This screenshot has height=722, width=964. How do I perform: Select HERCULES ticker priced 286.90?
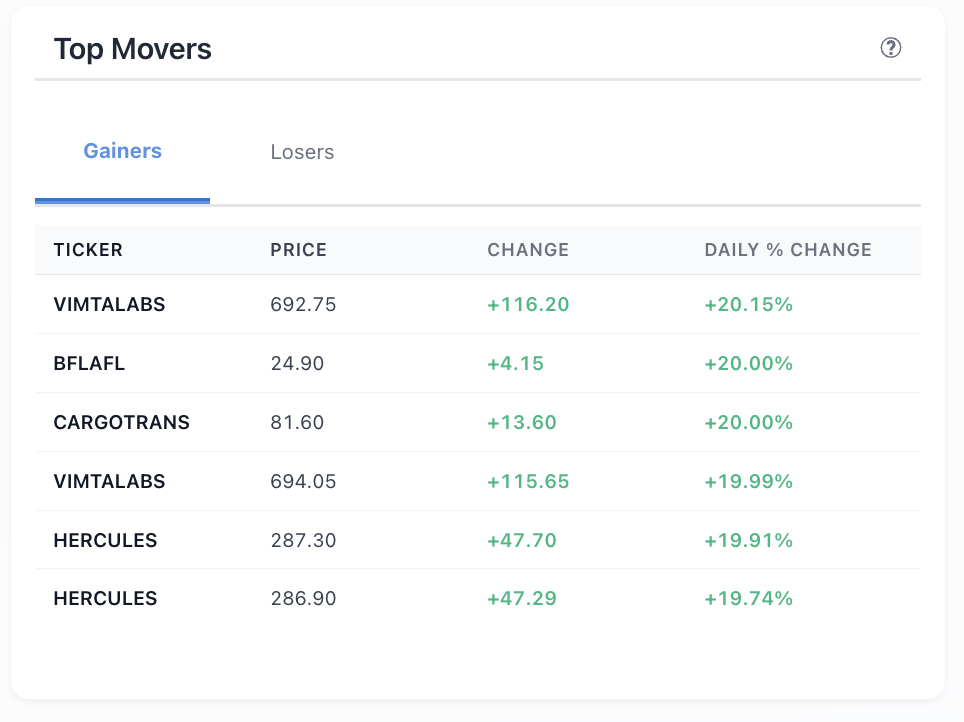105,598
